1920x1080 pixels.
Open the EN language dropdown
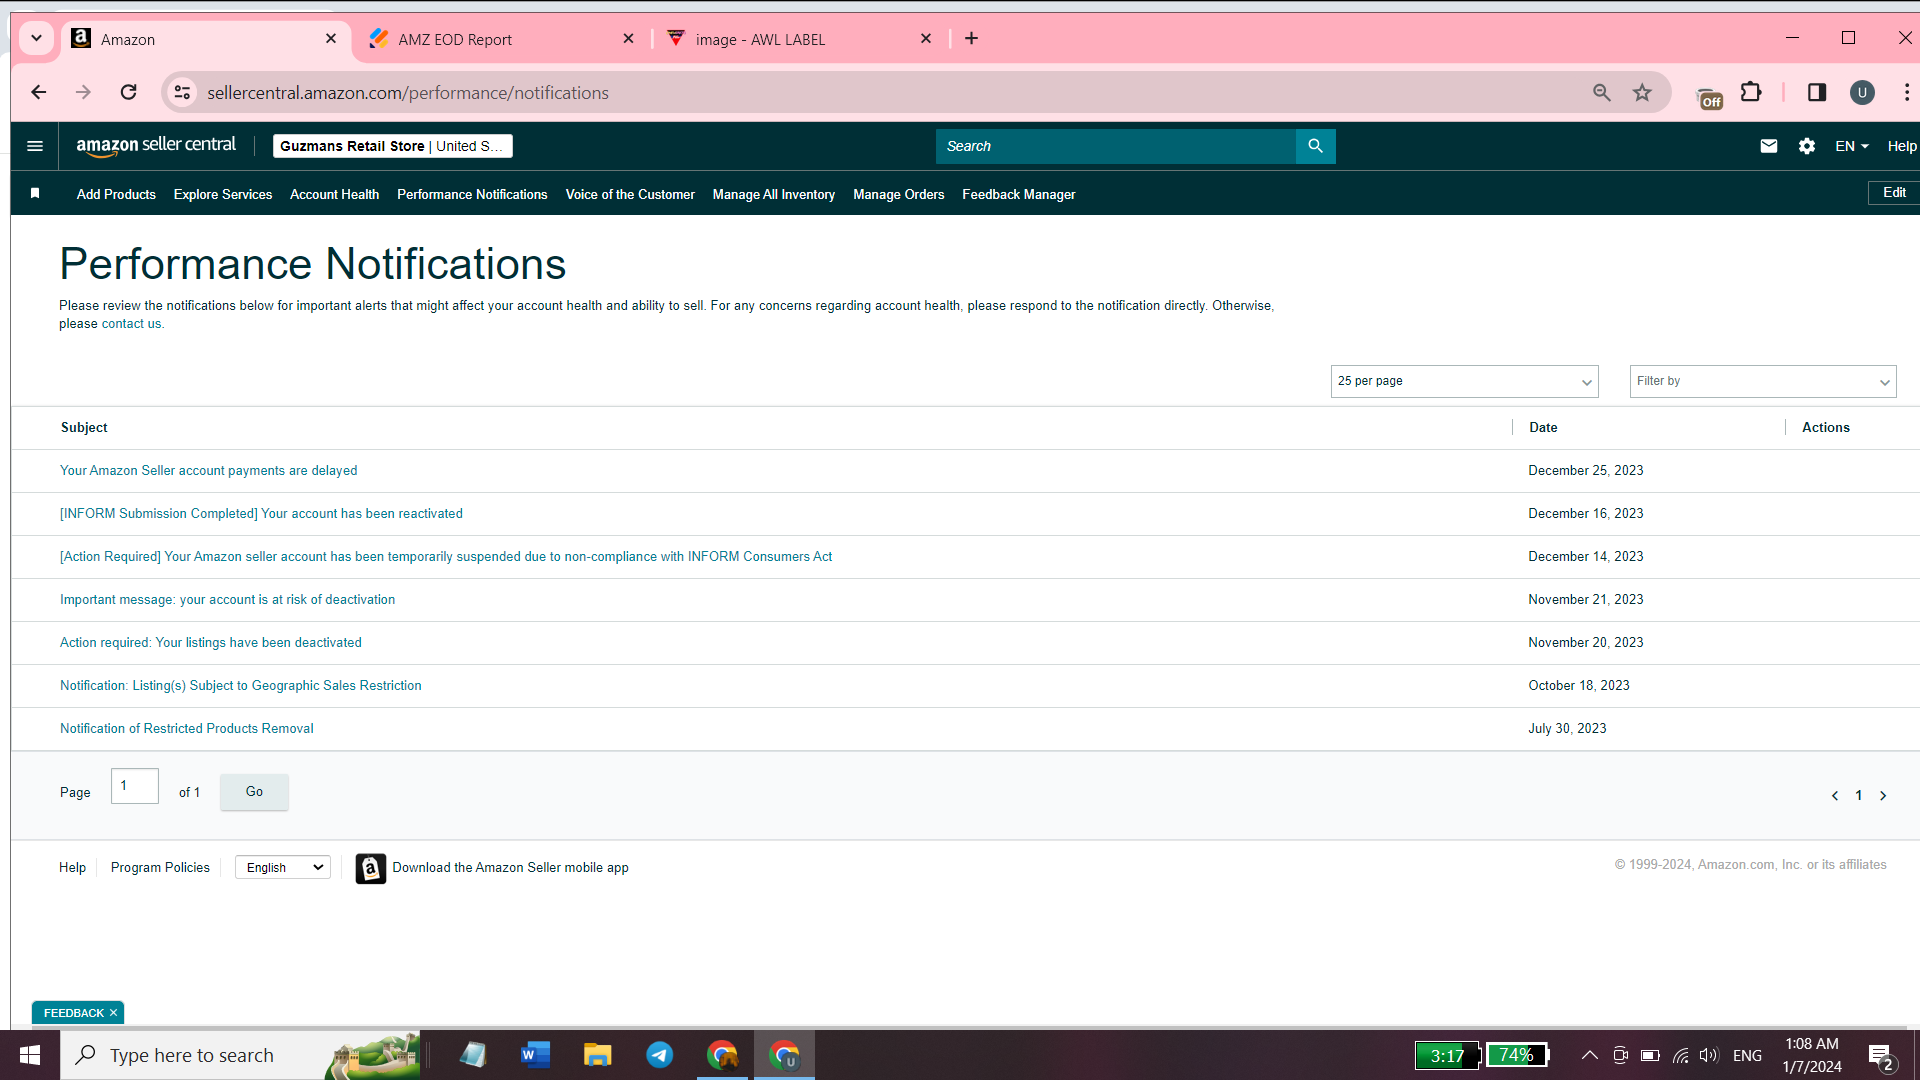[1852, 146]
